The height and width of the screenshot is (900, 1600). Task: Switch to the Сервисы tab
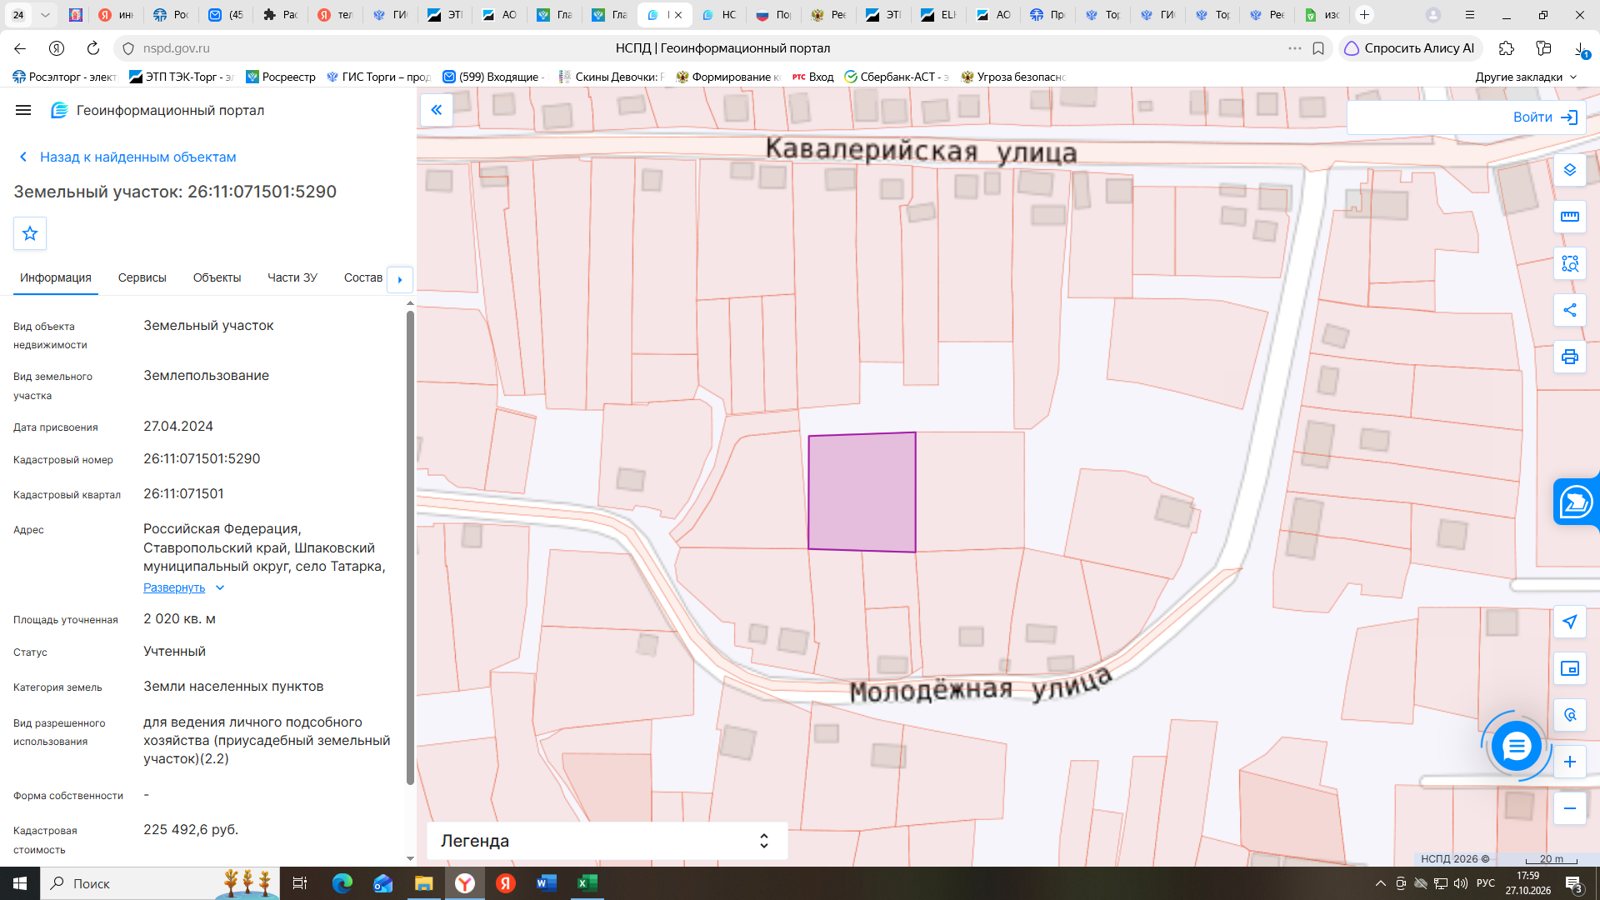(x=142, y=278)
